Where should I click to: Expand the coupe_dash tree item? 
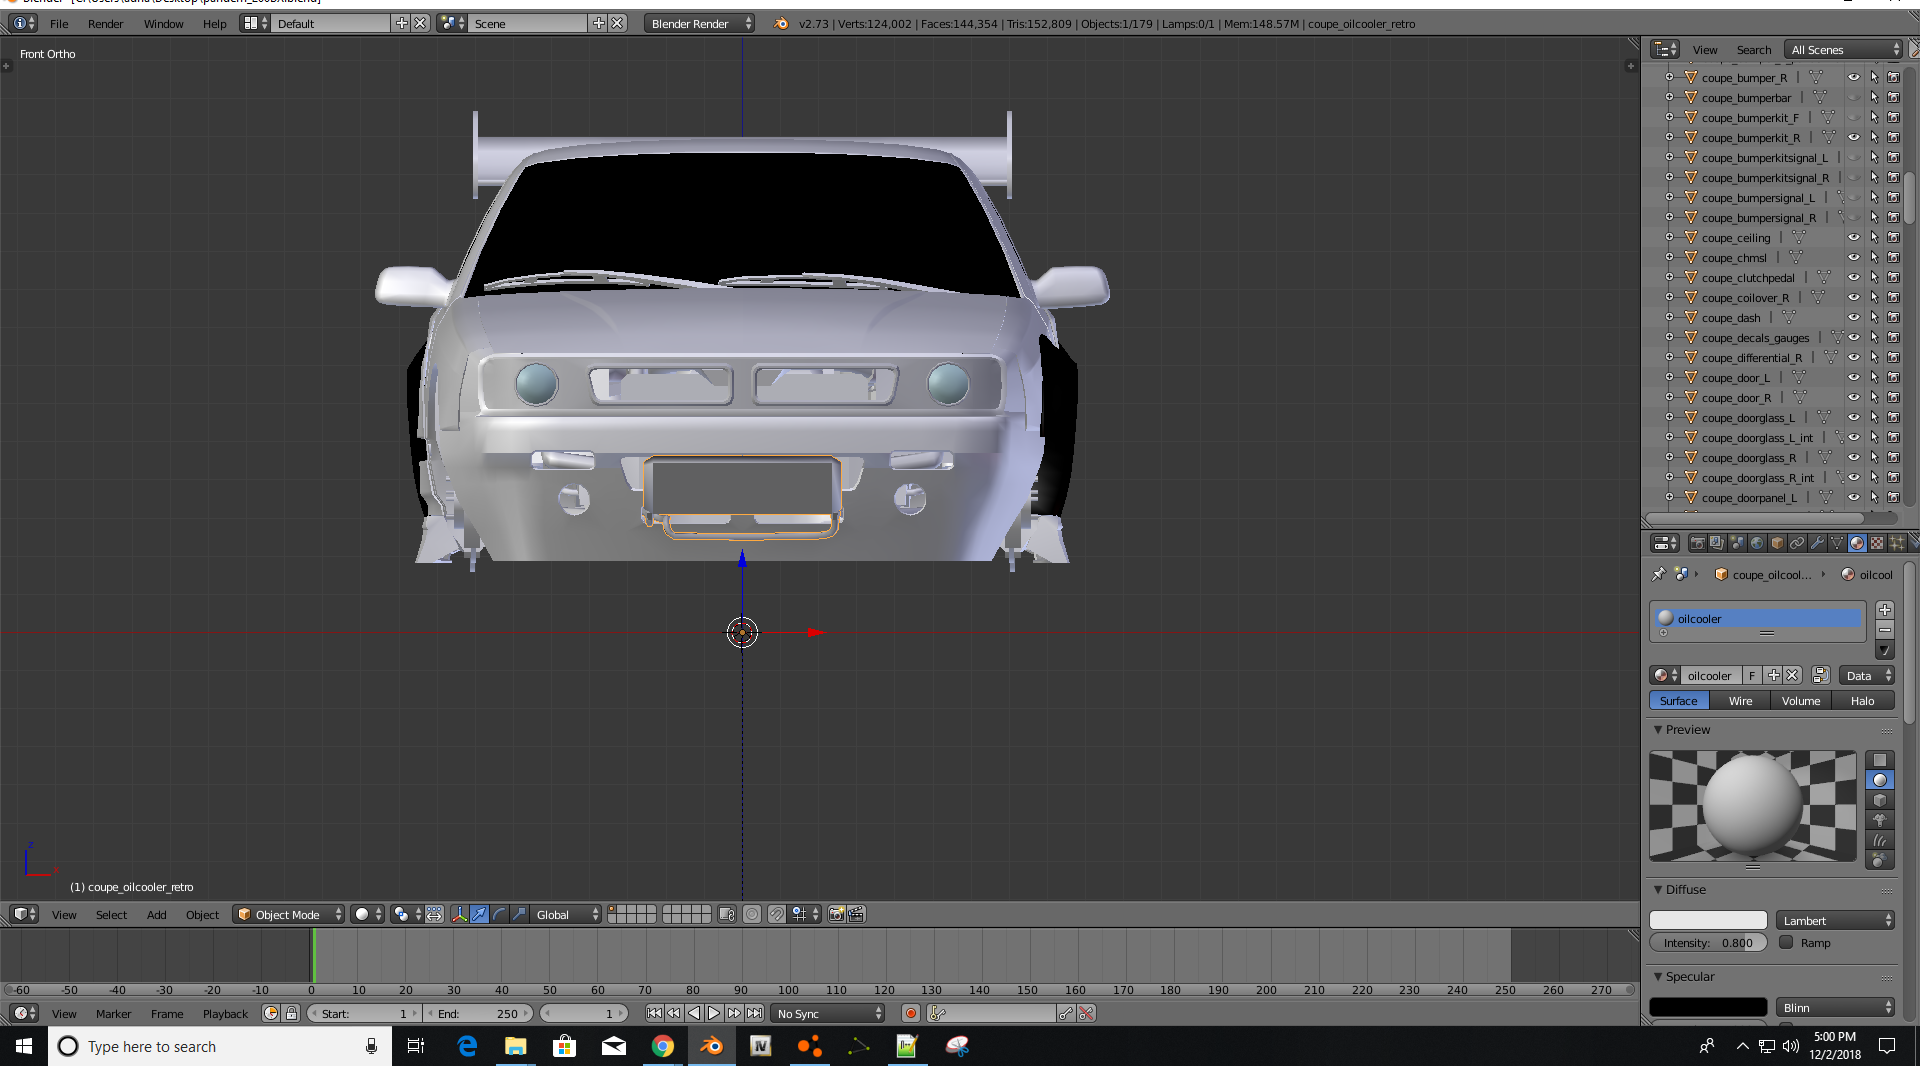click(1669, 318)
